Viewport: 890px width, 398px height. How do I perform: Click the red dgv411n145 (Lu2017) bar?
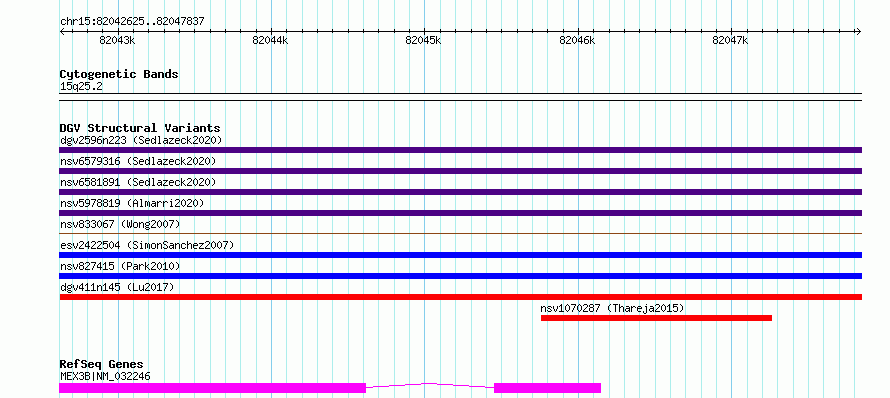(460, 297)
